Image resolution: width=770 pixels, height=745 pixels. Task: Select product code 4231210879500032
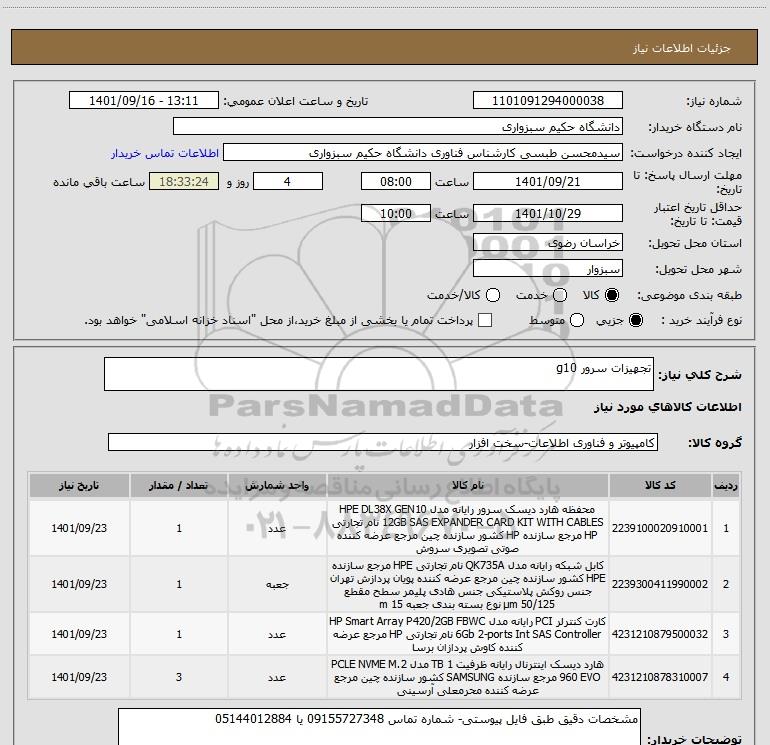coord(660,635)
